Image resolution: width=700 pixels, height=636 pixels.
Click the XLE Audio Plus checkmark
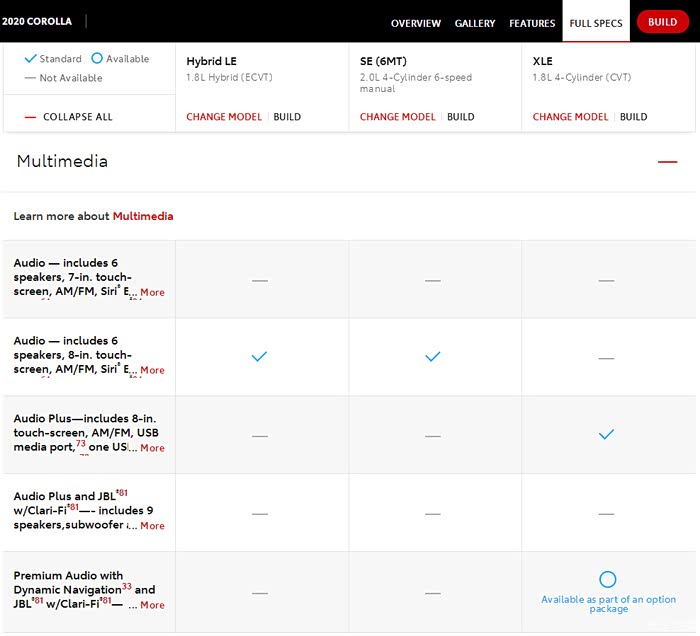606,435
